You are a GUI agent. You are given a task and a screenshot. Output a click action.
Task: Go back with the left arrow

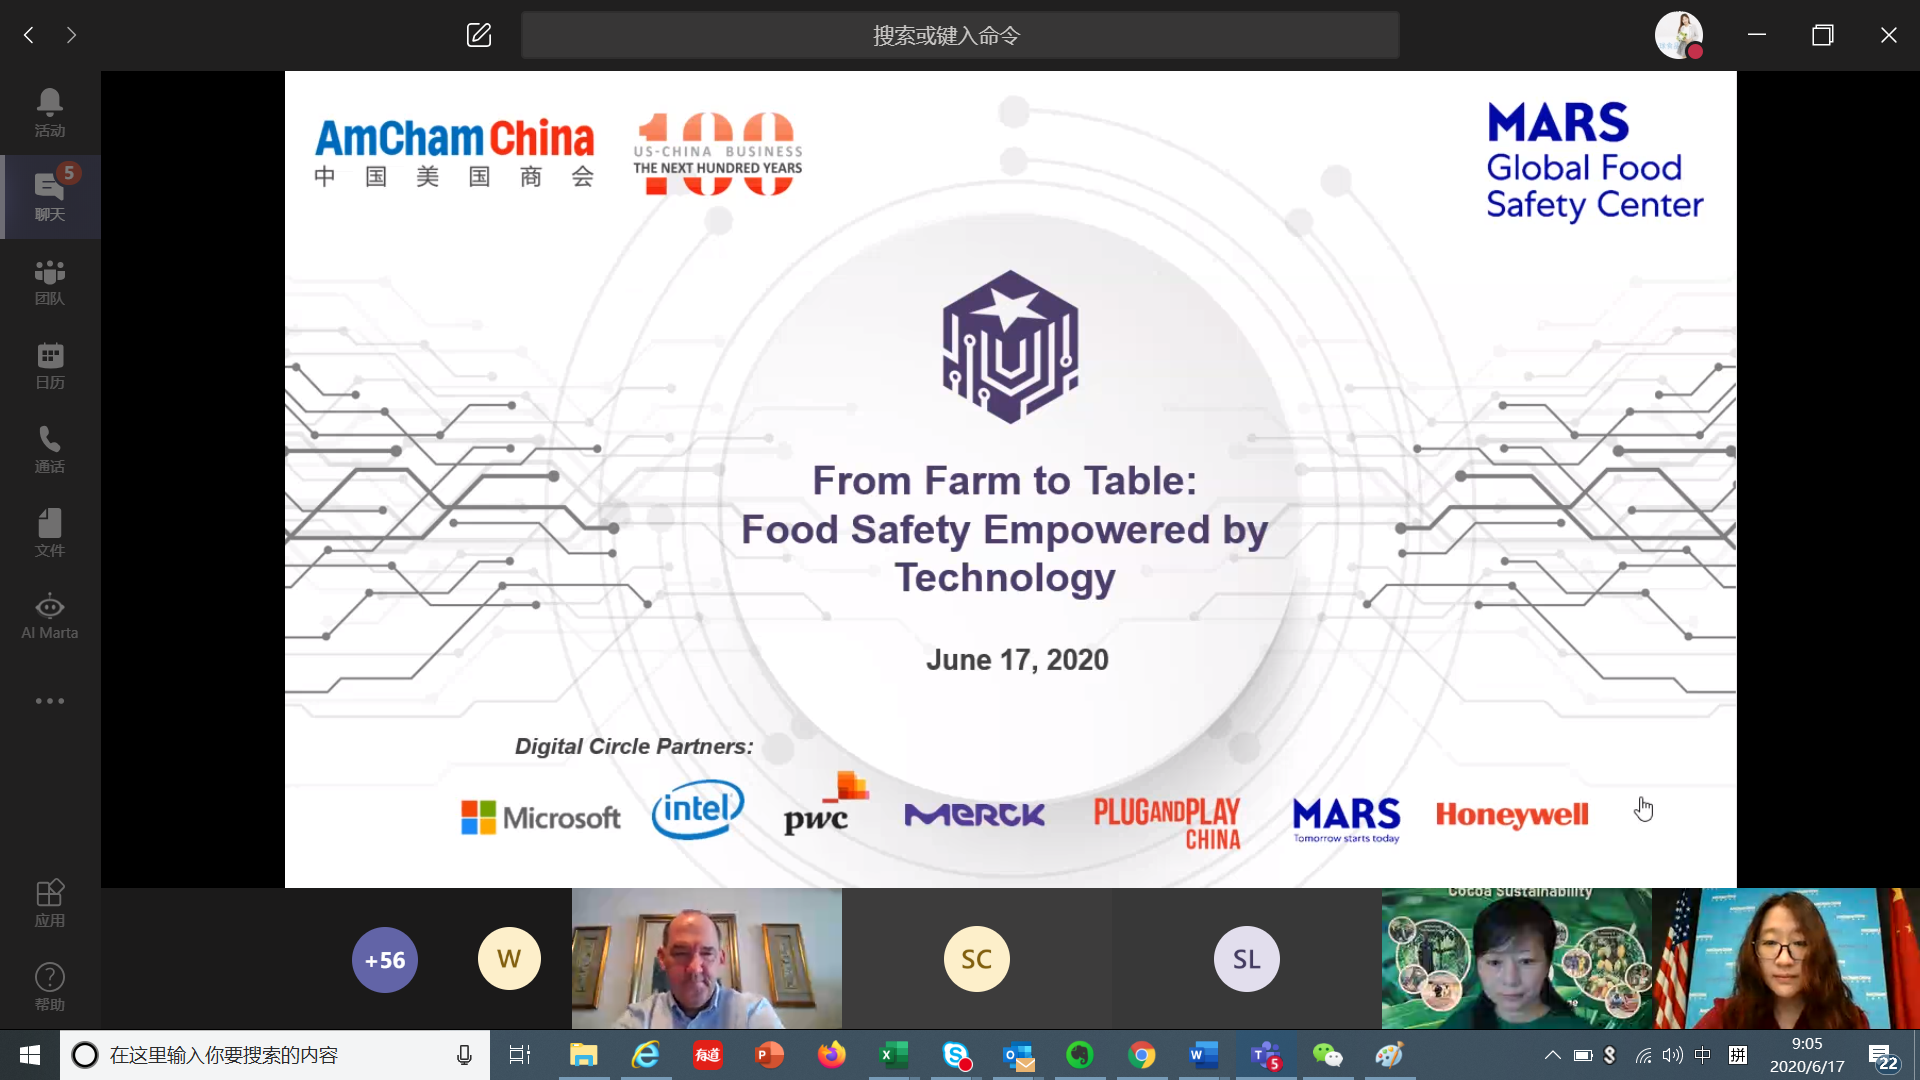(x=29, y=35)
